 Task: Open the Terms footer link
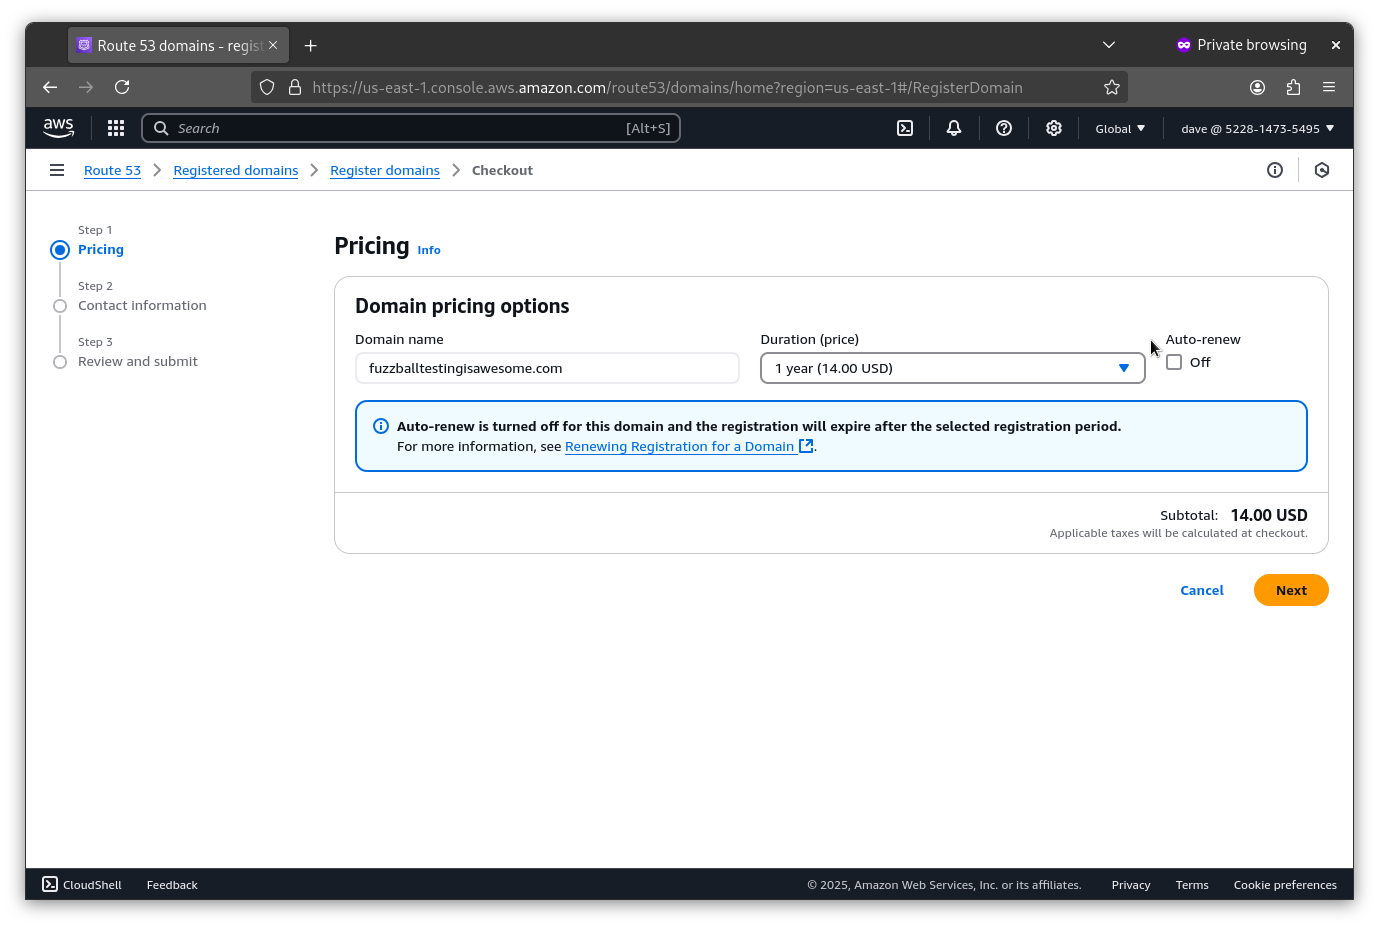(1192, 885)
